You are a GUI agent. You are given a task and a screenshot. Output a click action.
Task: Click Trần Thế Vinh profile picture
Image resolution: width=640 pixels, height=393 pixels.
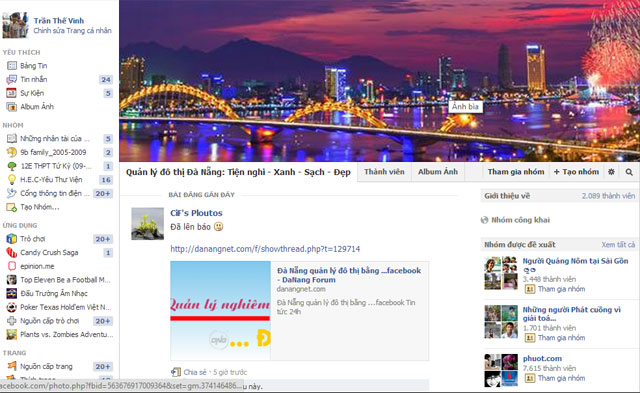15,25
